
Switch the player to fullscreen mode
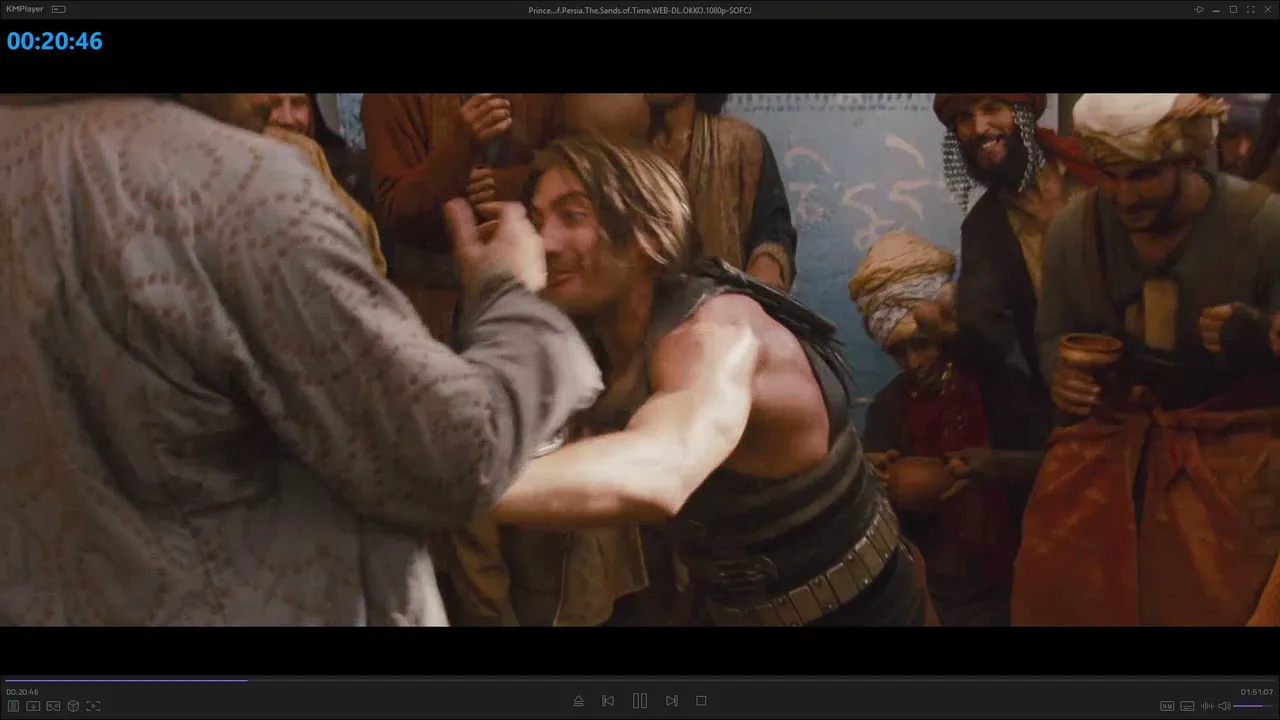tap(1250, 9)
